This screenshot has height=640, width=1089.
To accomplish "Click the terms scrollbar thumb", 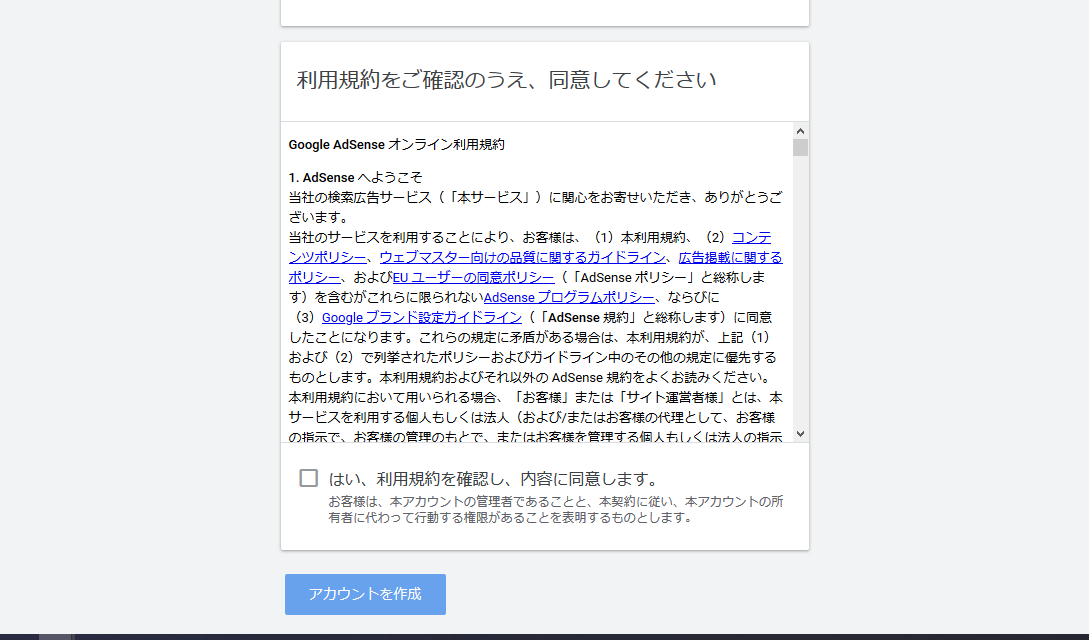I will 800,147.
